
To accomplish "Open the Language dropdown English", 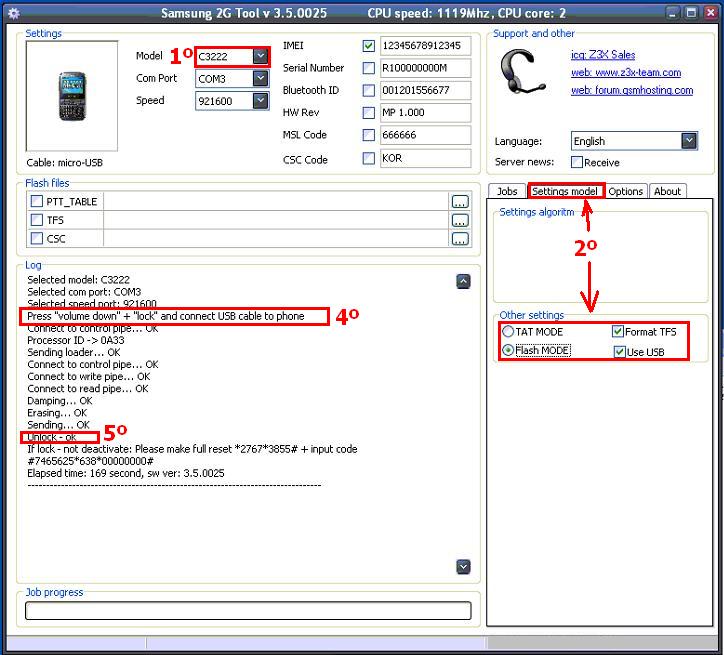I will [689, 141].
